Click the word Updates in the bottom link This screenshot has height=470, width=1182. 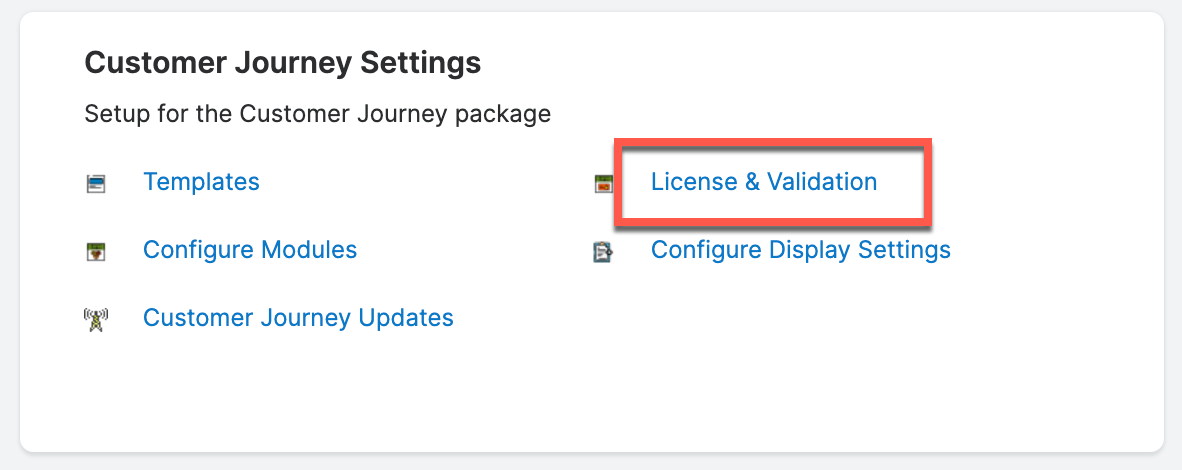pos(407,318)
